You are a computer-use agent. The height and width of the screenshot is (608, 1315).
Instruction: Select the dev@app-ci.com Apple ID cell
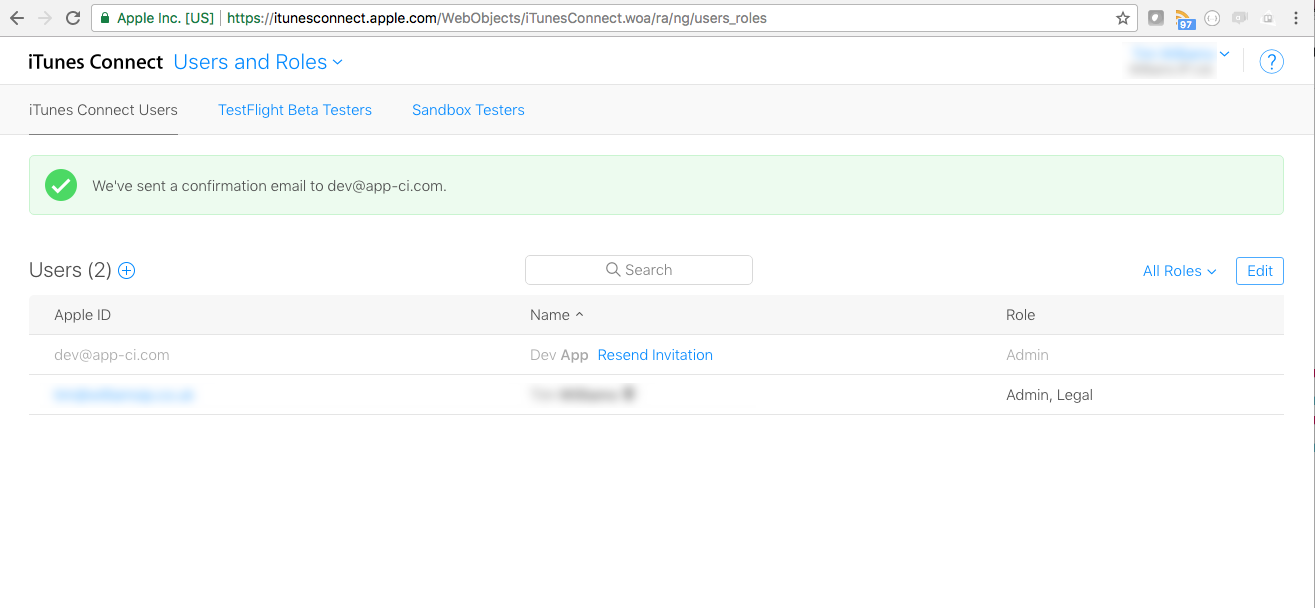[112, 355]
